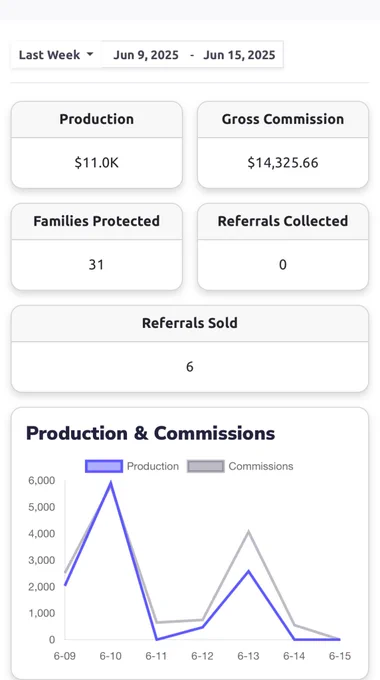
Task: Toggle the Production legend swatch
Action: click(x=104, y=466)
